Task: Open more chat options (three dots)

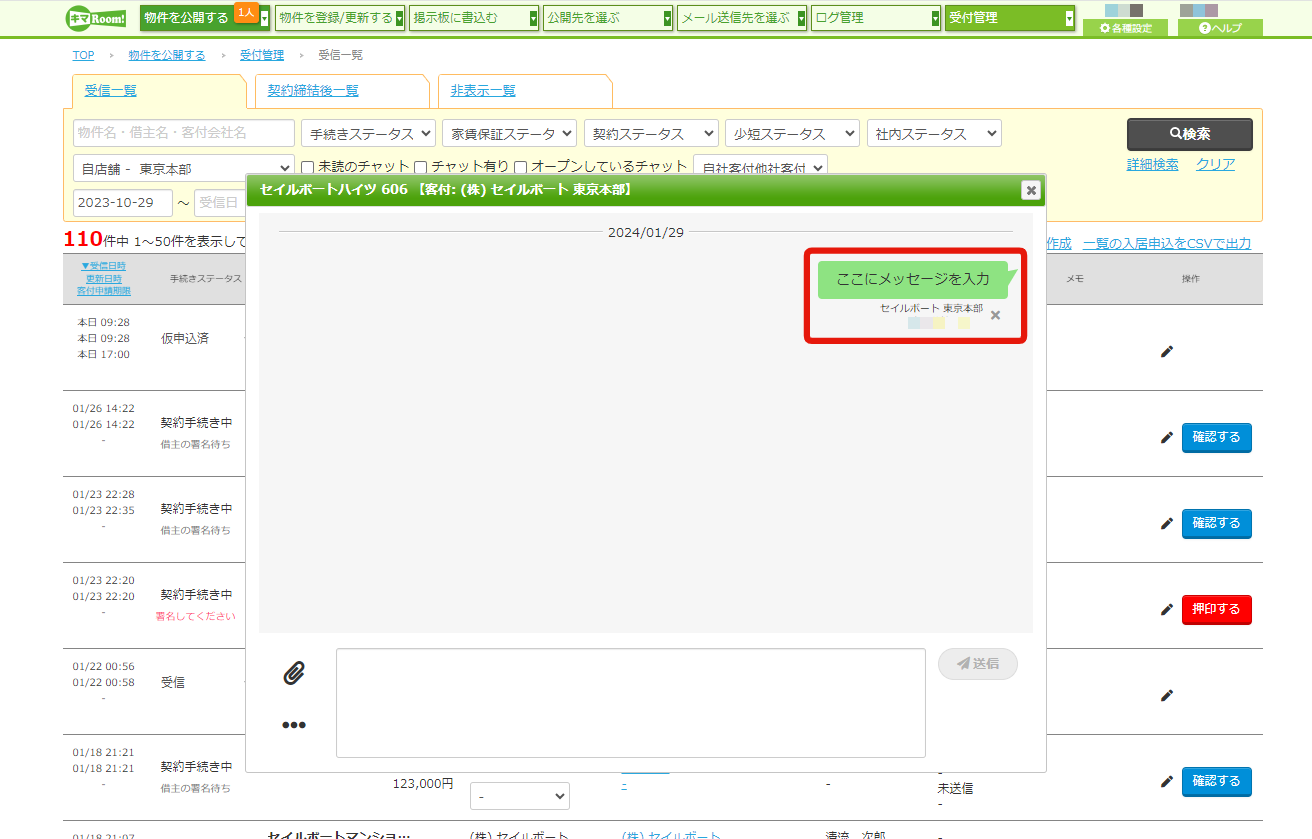Action: click(293, 725)
